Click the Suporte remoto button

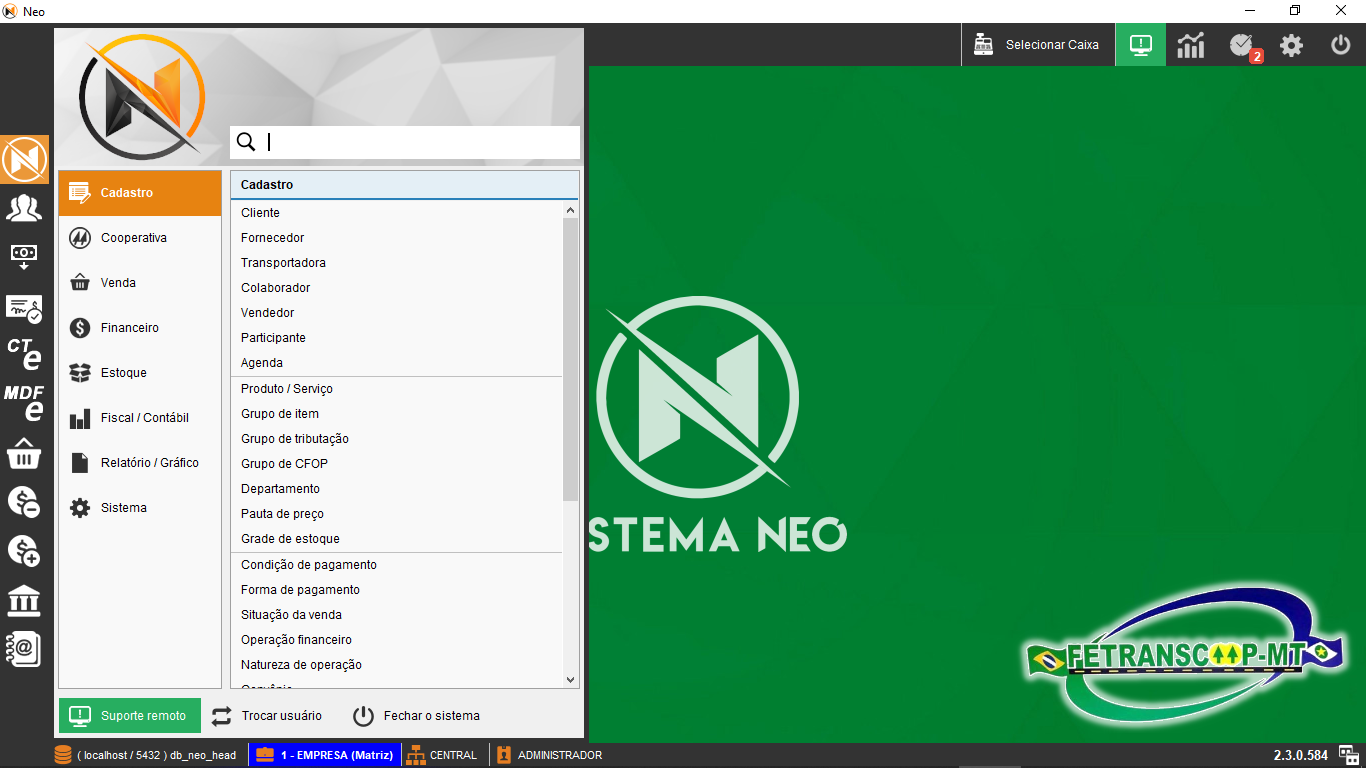click(130, 716)
